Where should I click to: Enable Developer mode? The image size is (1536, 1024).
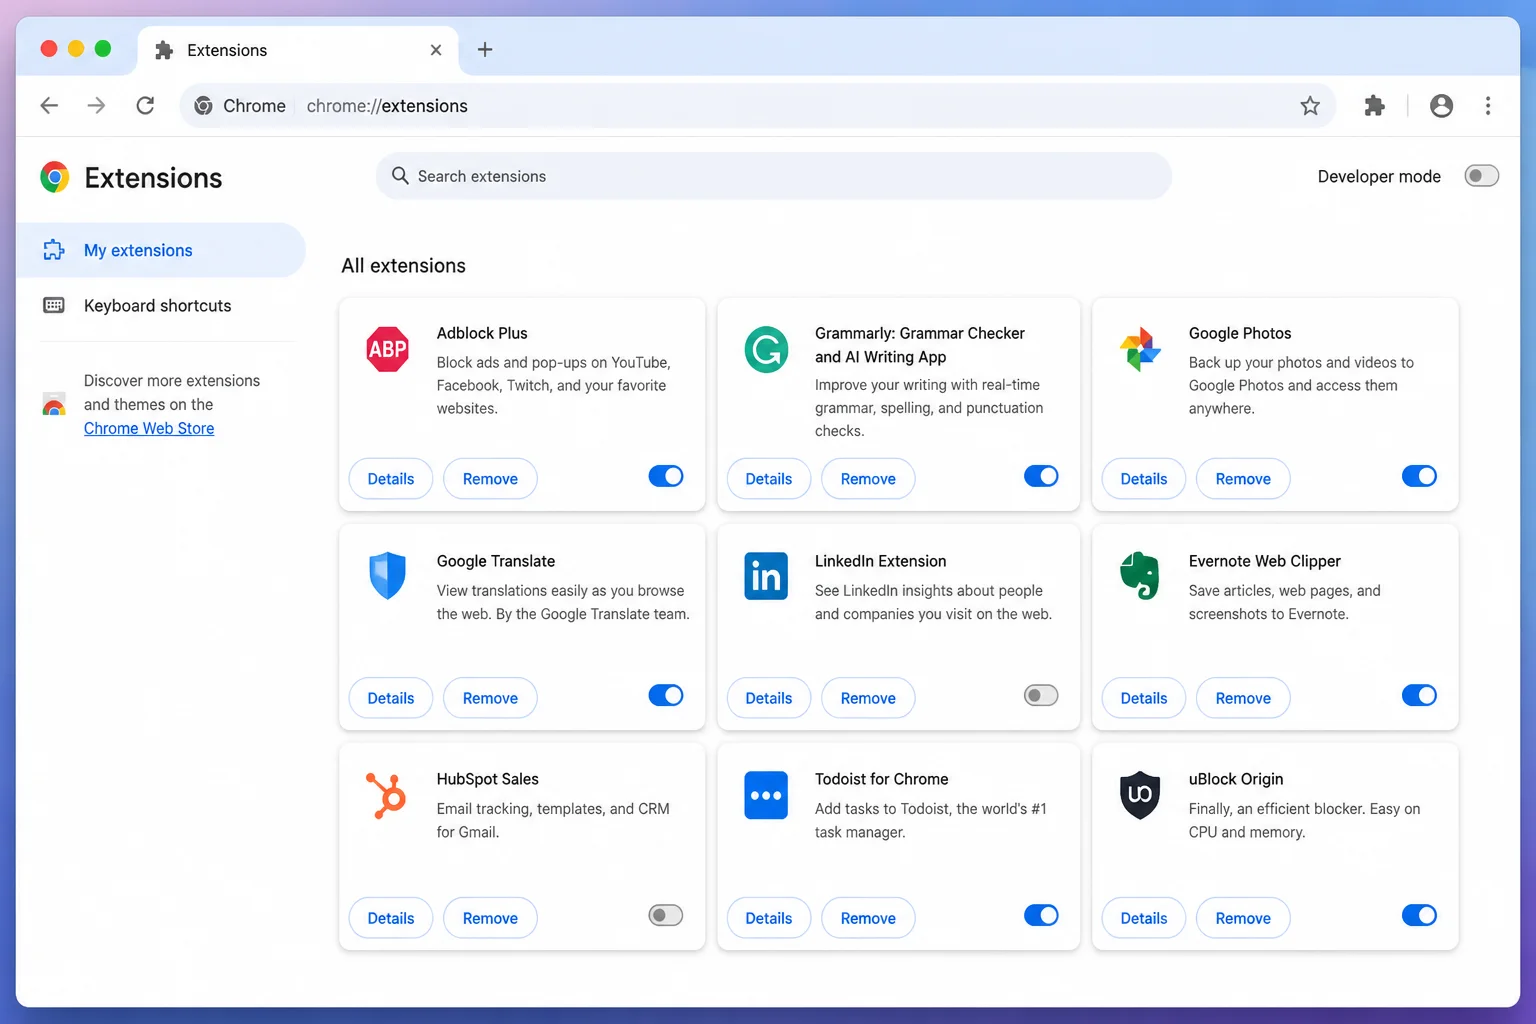1482,176
